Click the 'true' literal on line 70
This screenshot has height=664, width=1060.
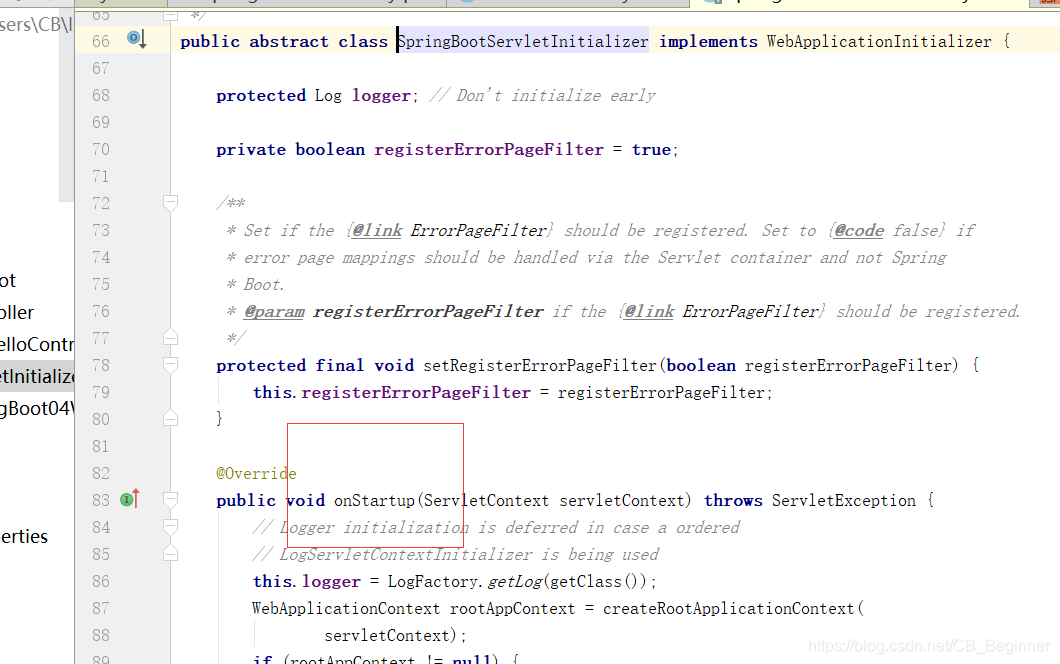(651, 149)
